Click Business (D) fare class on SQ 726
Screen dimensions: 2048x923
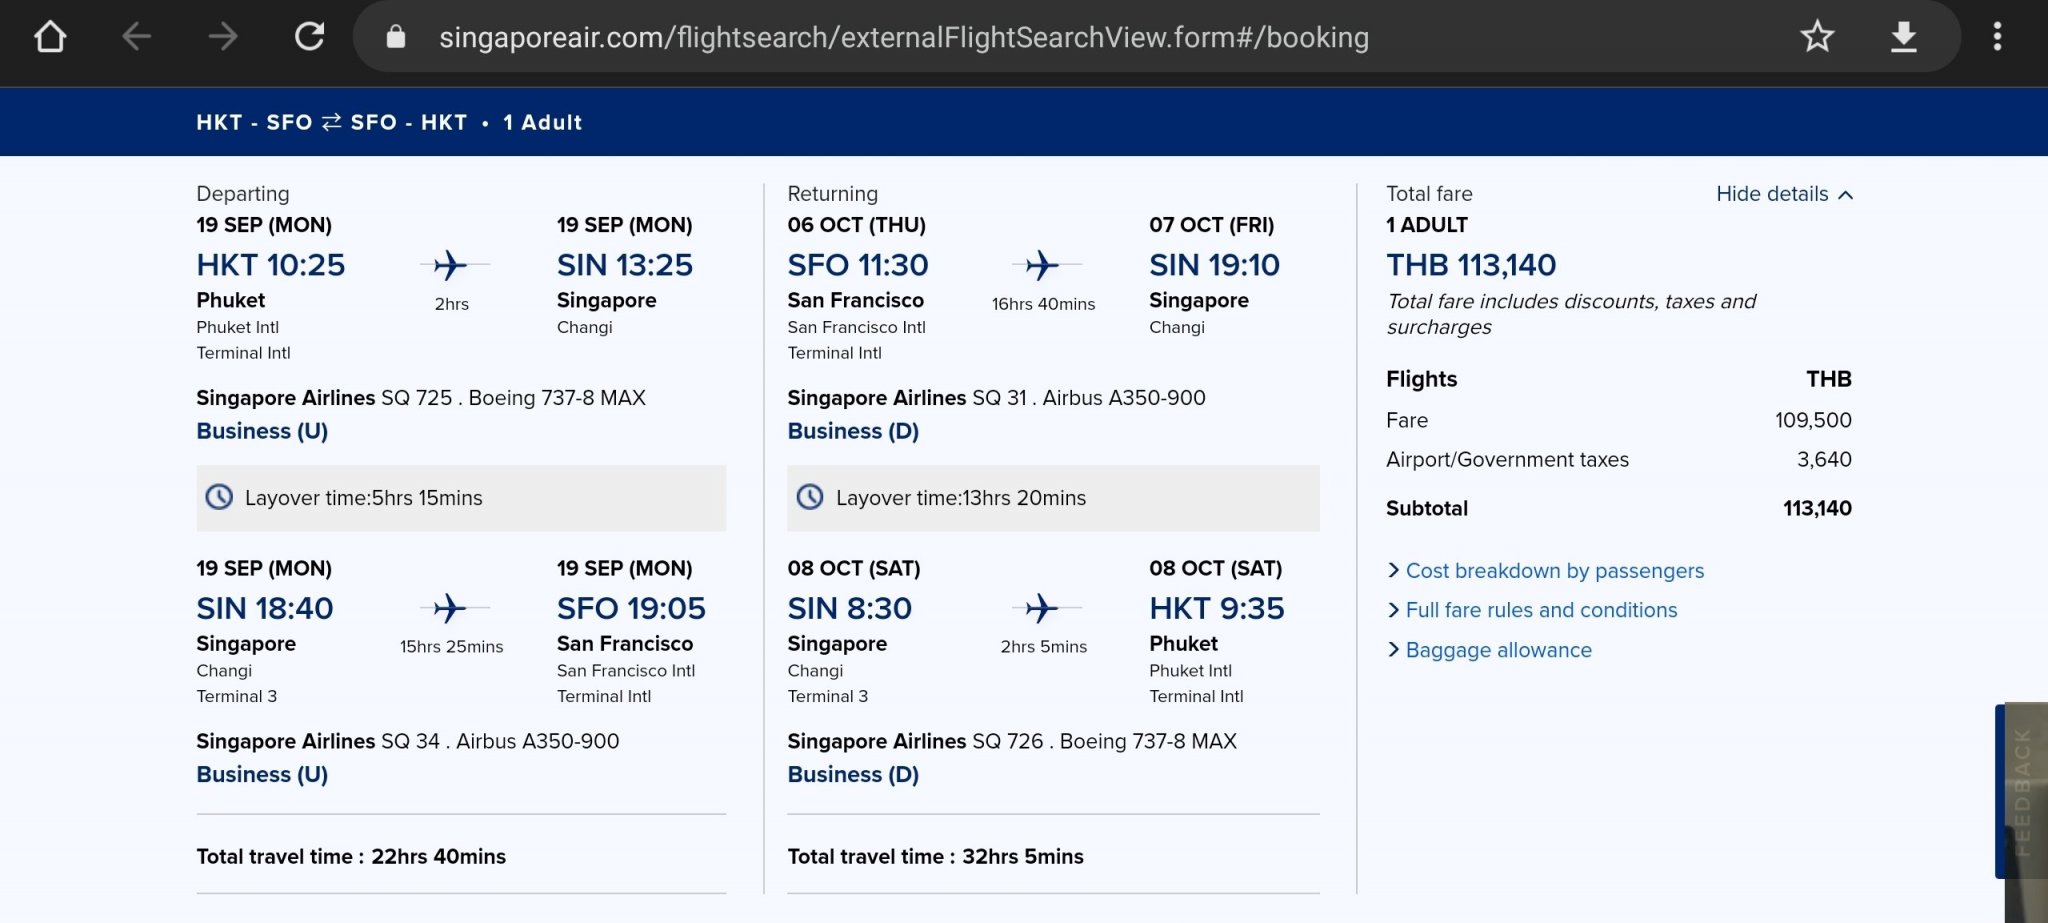click(853, 774)
